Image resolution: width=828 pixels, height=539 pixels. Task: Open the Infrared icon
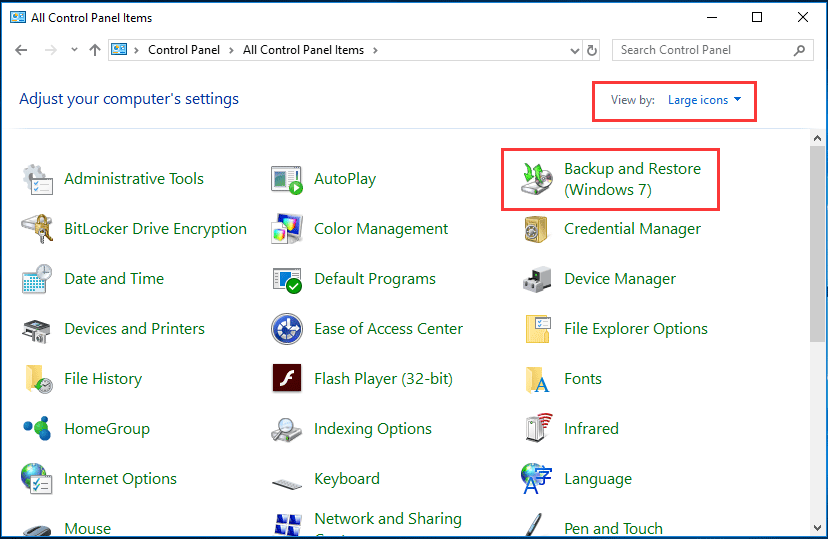point(537,429)
